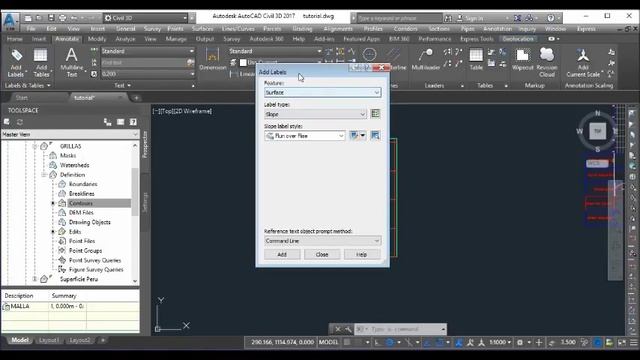Click the Prospector side tab
640x360 pixels.
pyautogui.click(x=144, y=145)
